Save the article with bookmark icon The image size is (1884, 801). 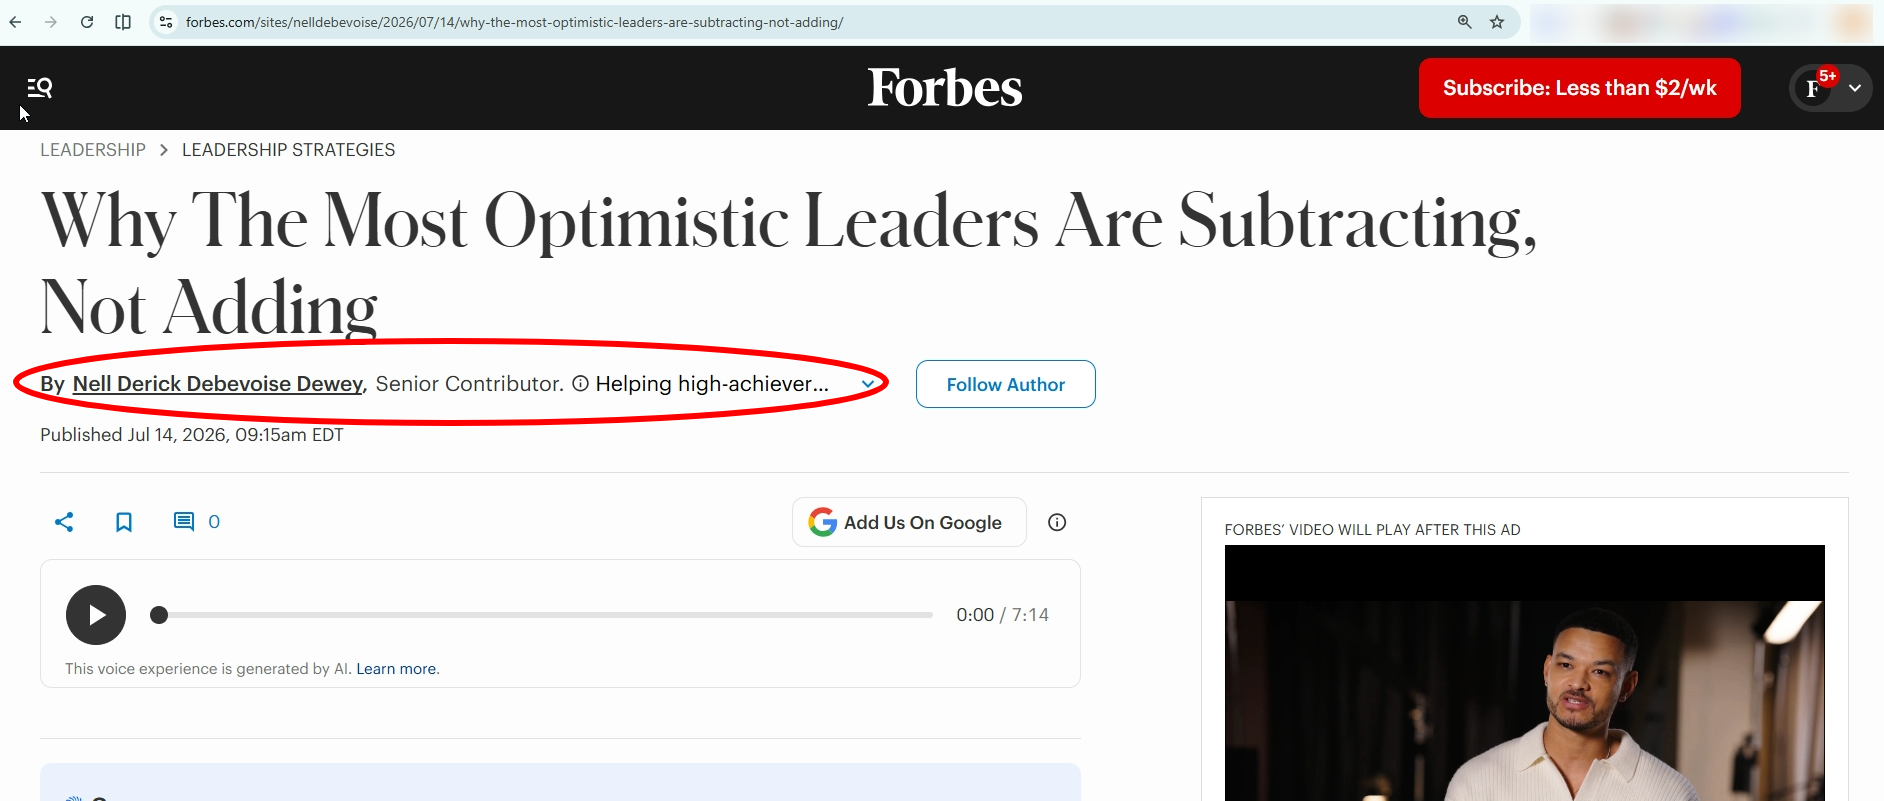click(x=124, y=522)
